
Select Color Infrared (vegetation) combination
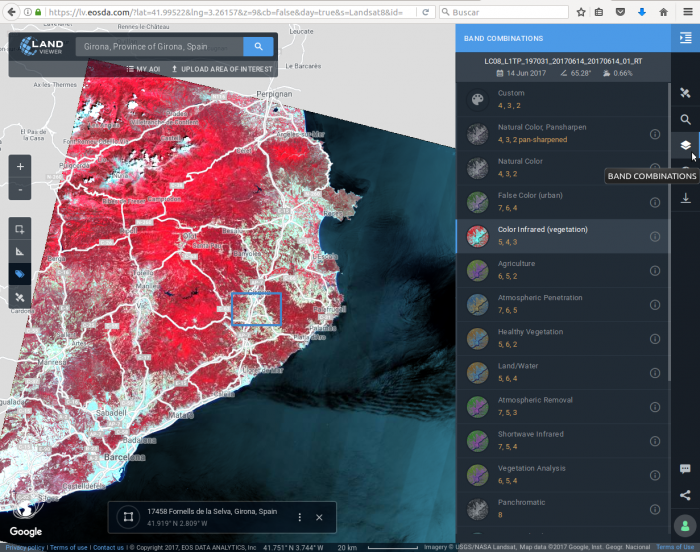click(563, 236)
